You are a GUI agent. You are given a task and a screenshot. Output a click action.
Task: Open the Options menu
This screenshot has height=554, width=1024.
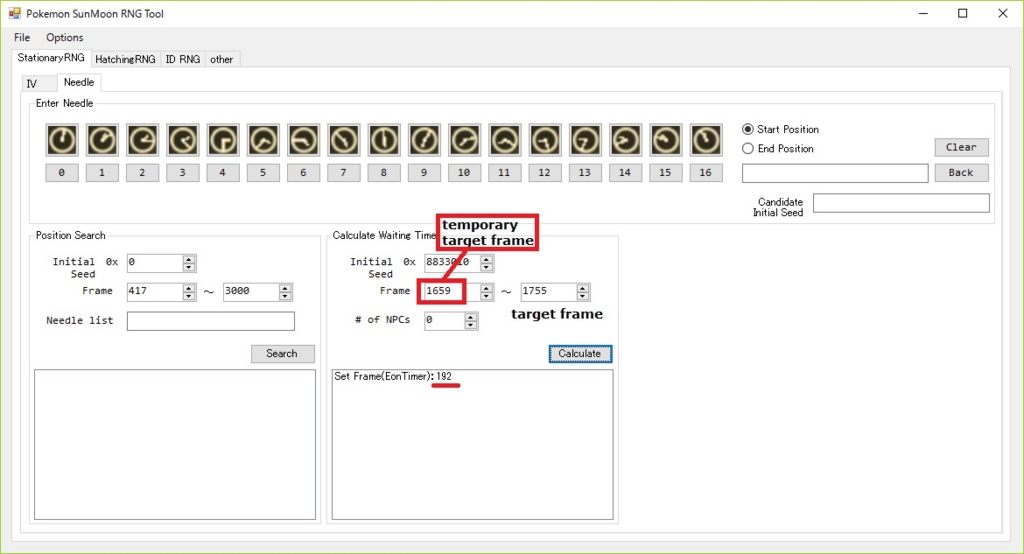coord(65,37)
